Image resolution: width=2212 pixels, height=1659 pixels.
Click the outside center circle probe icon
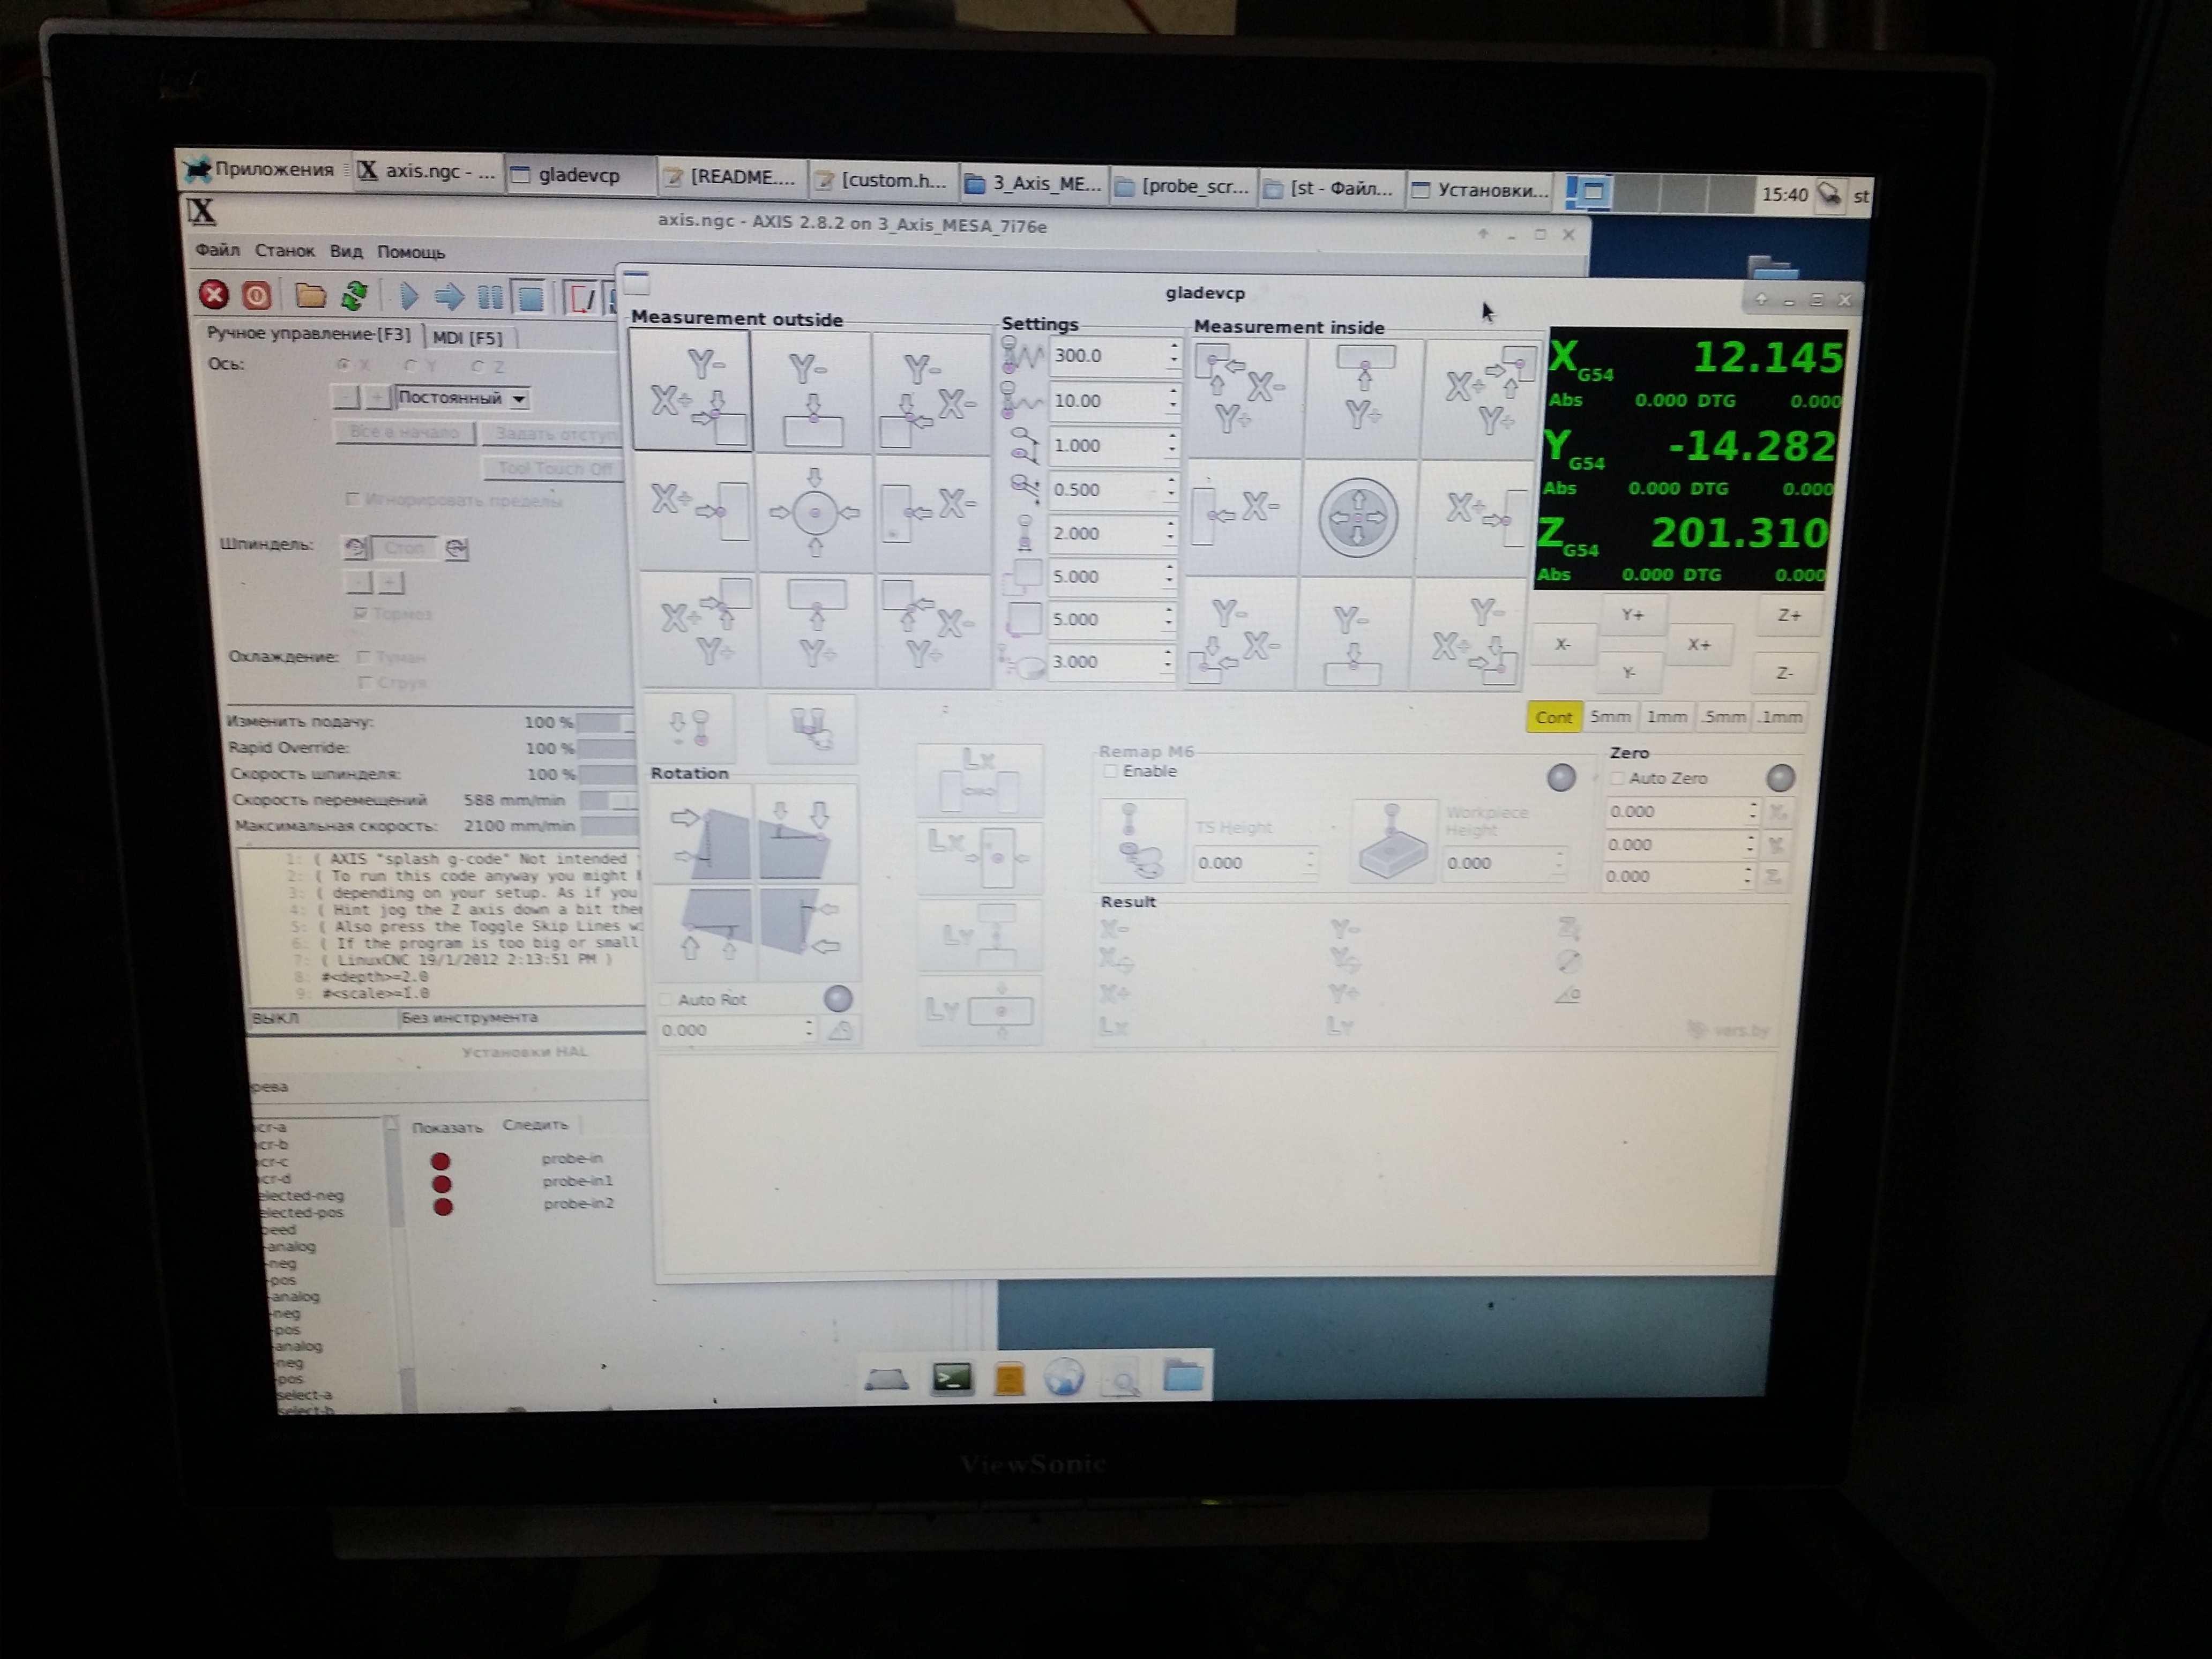(814, 513)
